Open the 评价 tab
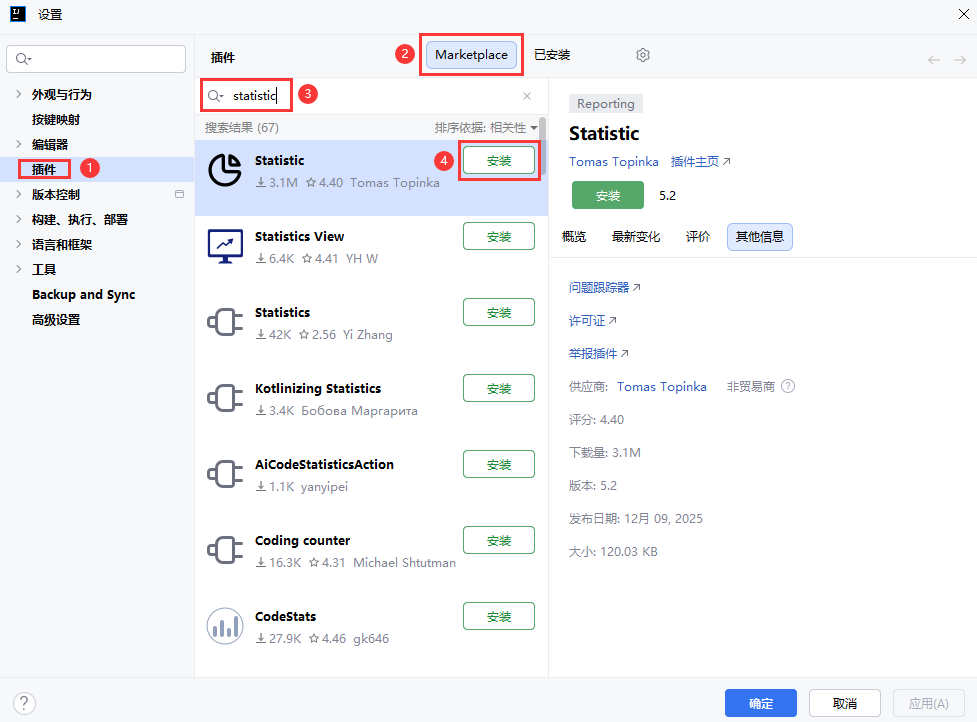 tap(698, 237)
